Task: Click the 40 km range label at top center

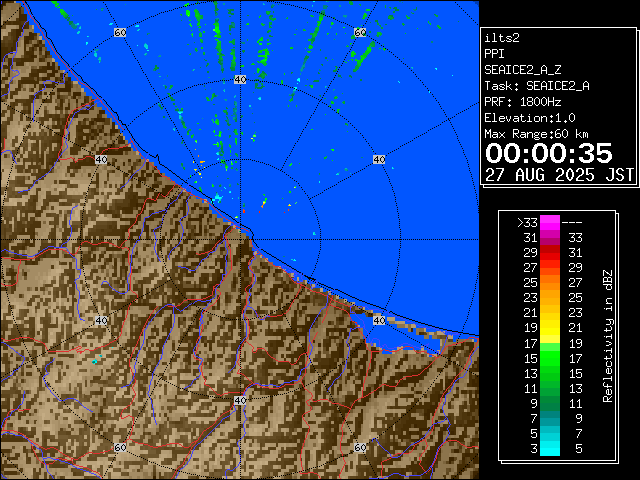Action: tap(240, 79)
